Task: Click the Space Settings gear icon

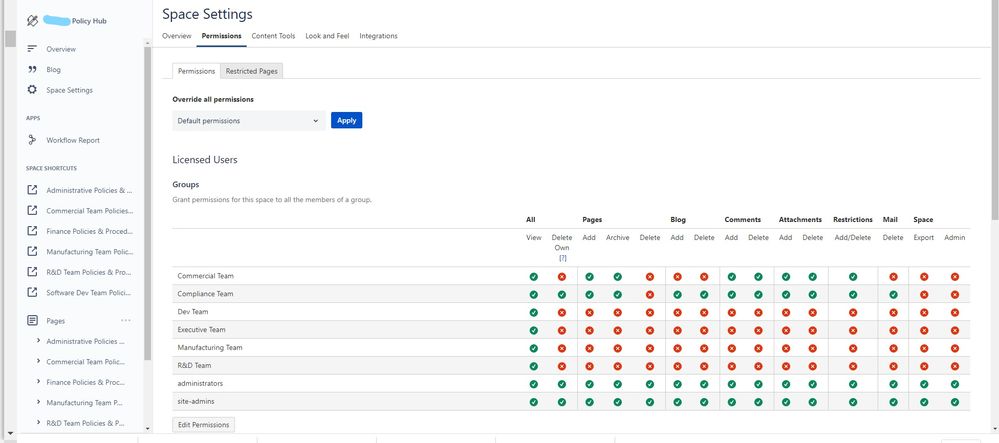Action: (x=32, y=90)
